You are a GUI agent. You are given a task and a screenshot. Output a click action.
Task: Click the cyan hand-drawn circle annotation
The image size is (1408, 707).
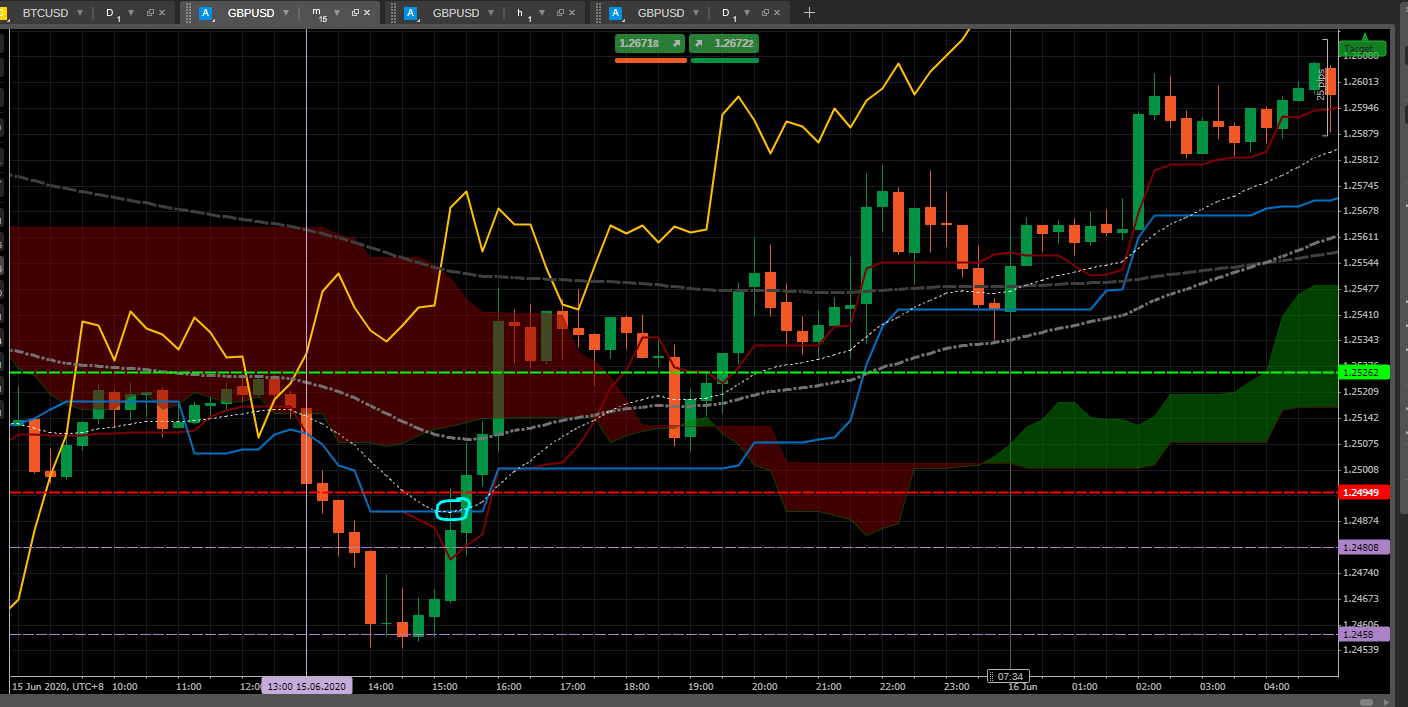coord(453,509)
